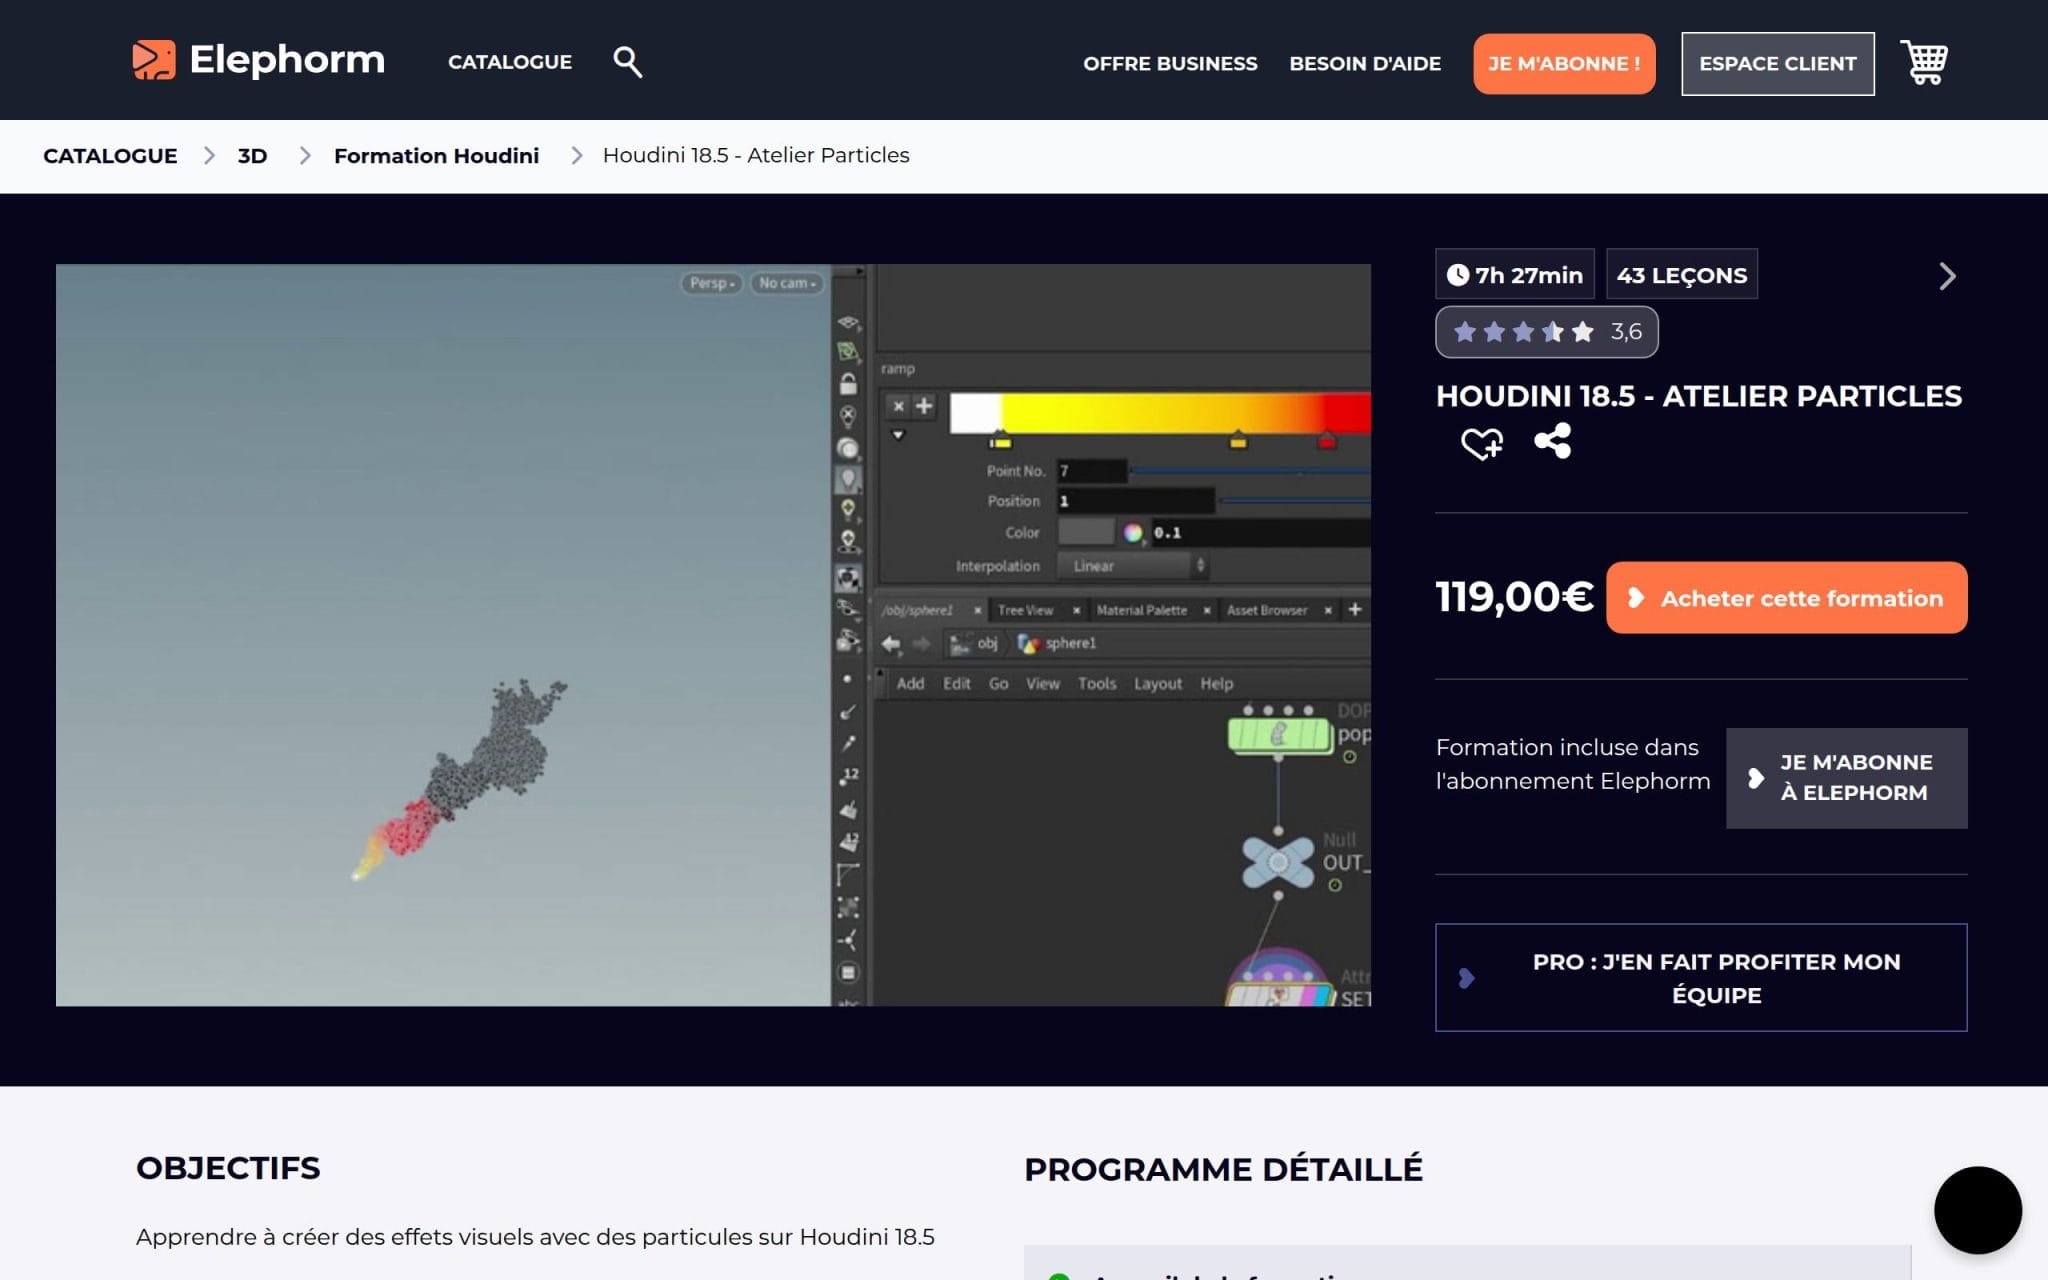Click the point numbers '12' display icon
Screen dimensions: 2048x1280
point(849,776)
